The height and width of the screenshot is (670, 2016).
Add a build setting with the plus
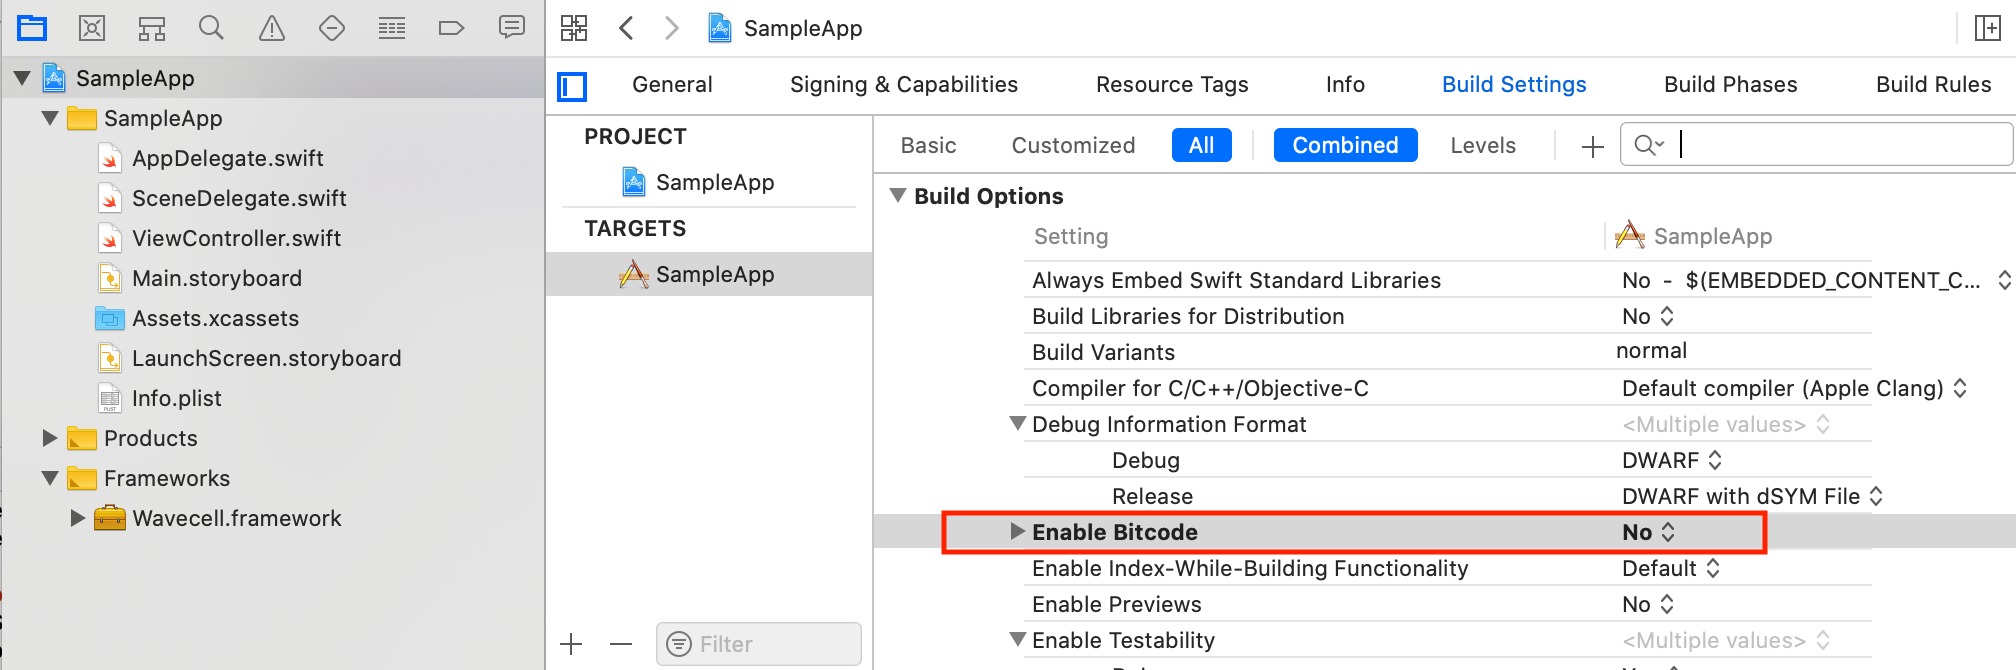[1593, 147]
